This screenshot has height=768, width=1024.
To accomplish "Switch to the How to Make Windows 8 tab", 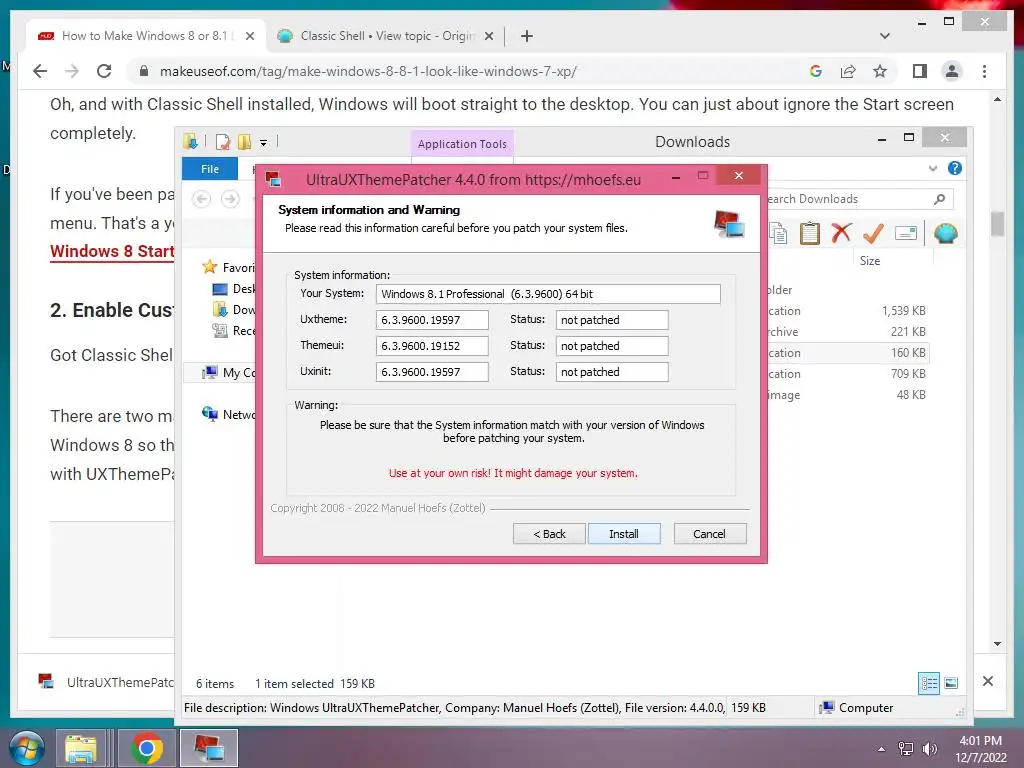I will coord(145,36).
